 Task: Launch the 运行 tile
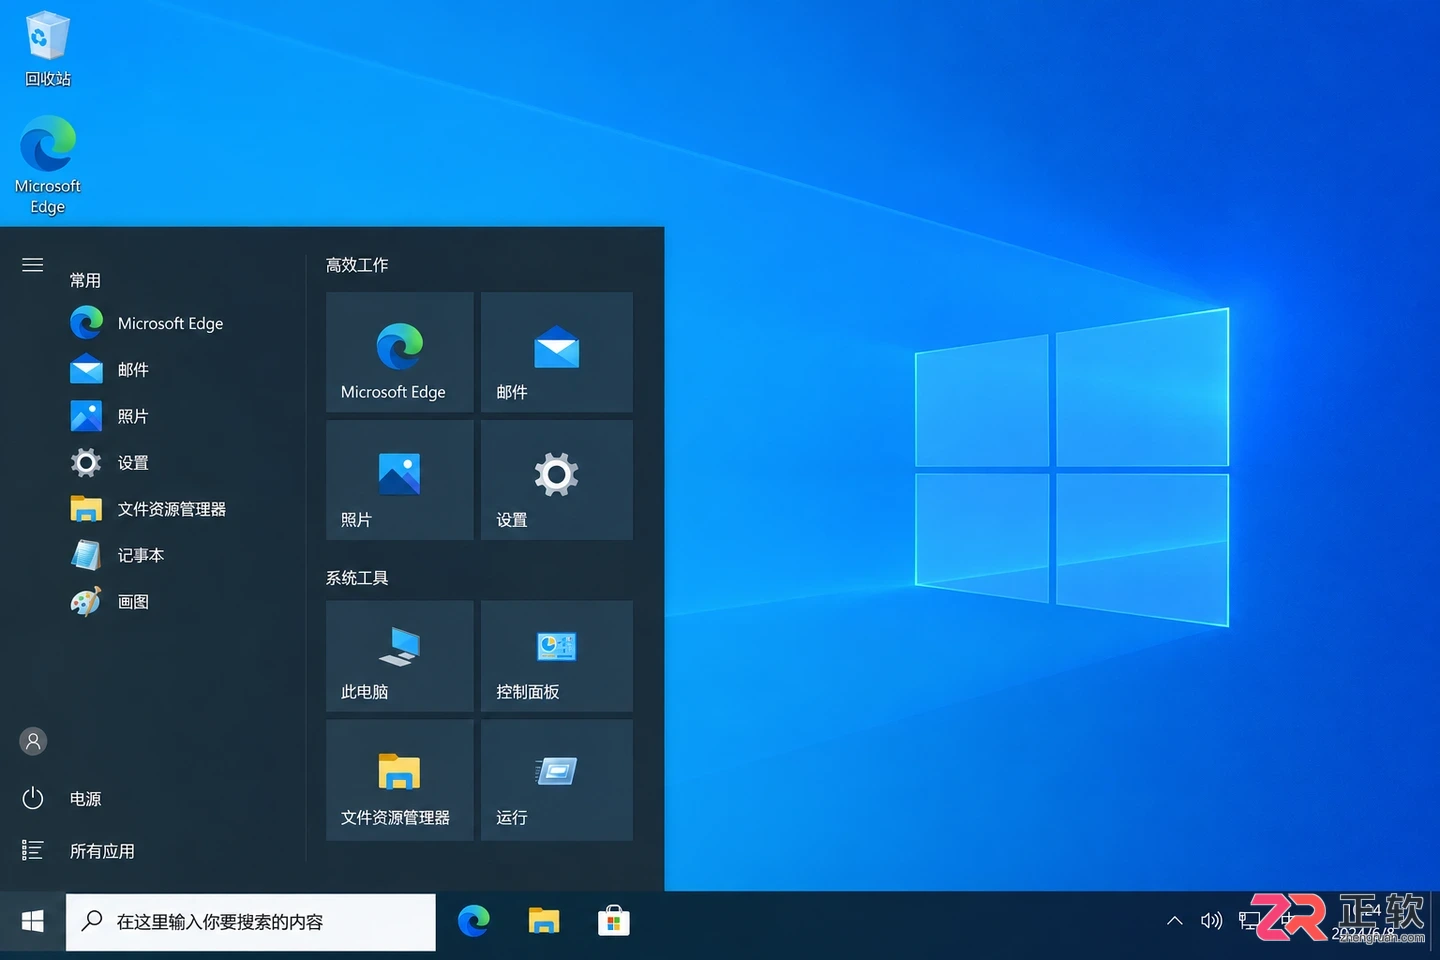click(557, 780)
